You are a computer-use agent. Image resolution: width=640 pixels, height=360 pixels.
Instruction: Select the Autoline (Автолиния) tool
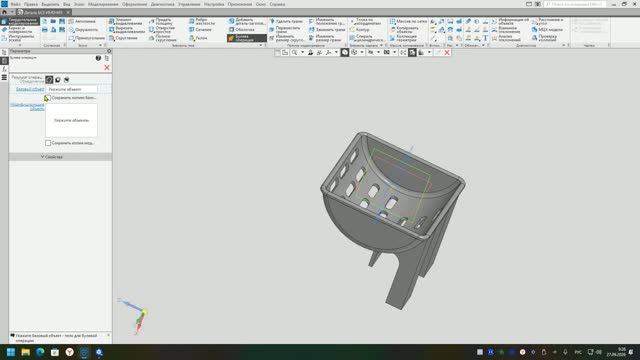(82, 21)
